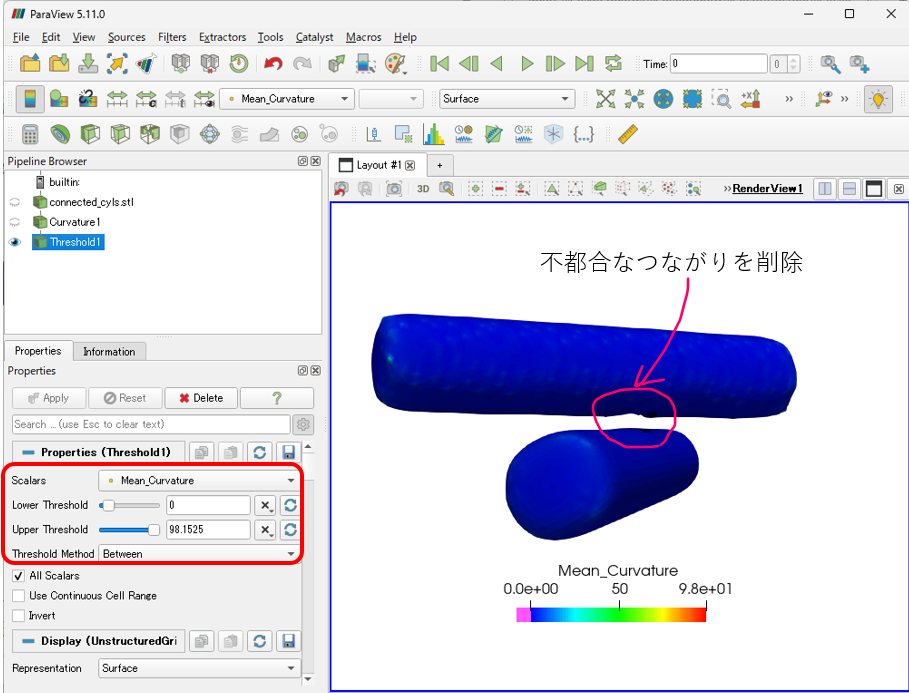Screen dimensions: 909x693
Task: Uncheck the All Scalars checkbox
Action: (19, 576)
